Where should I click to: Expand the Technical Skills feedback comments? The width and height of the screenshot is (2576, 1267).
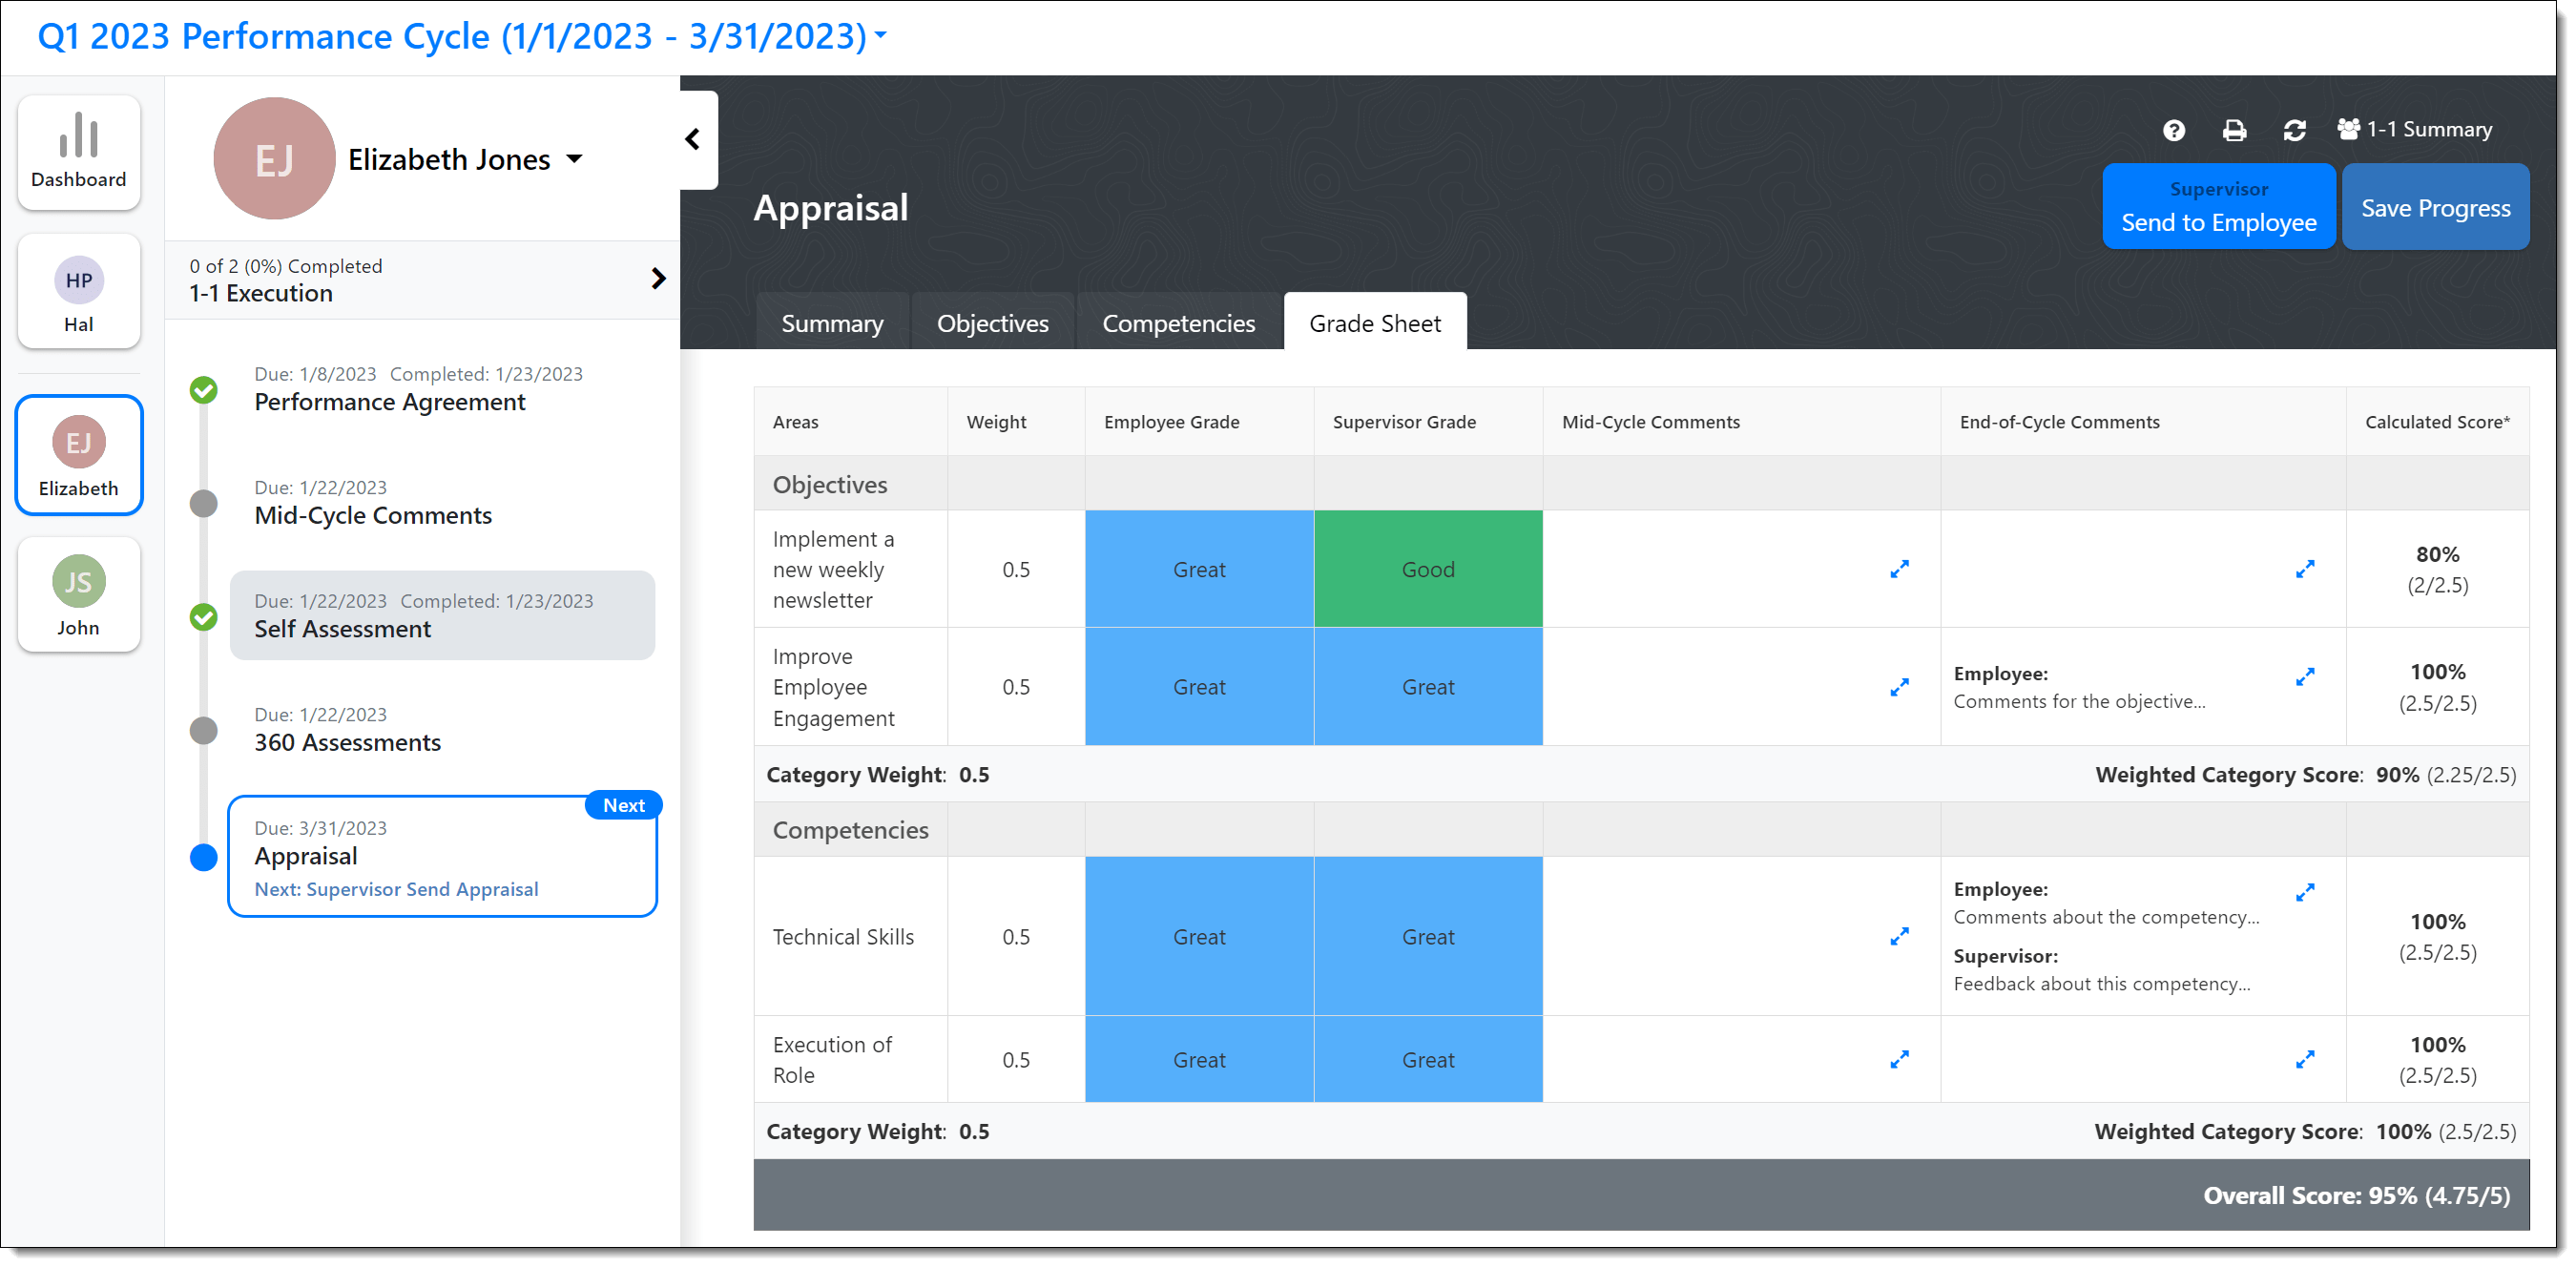2305,891
